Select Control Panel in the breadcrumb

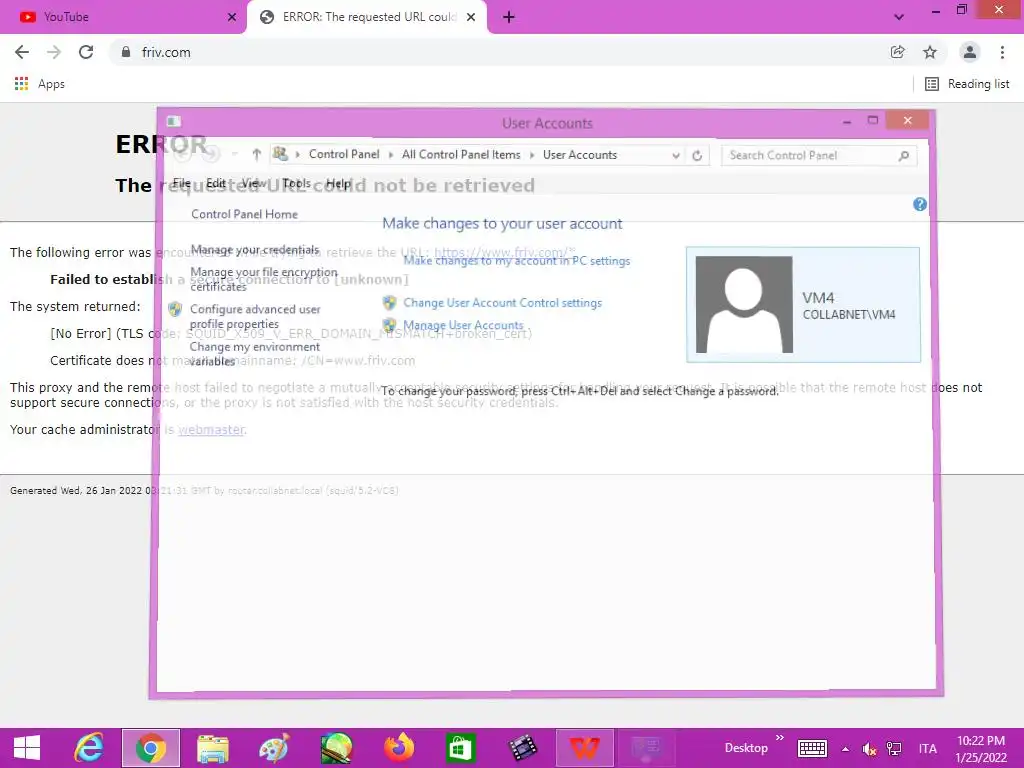(x=344, y=155)
